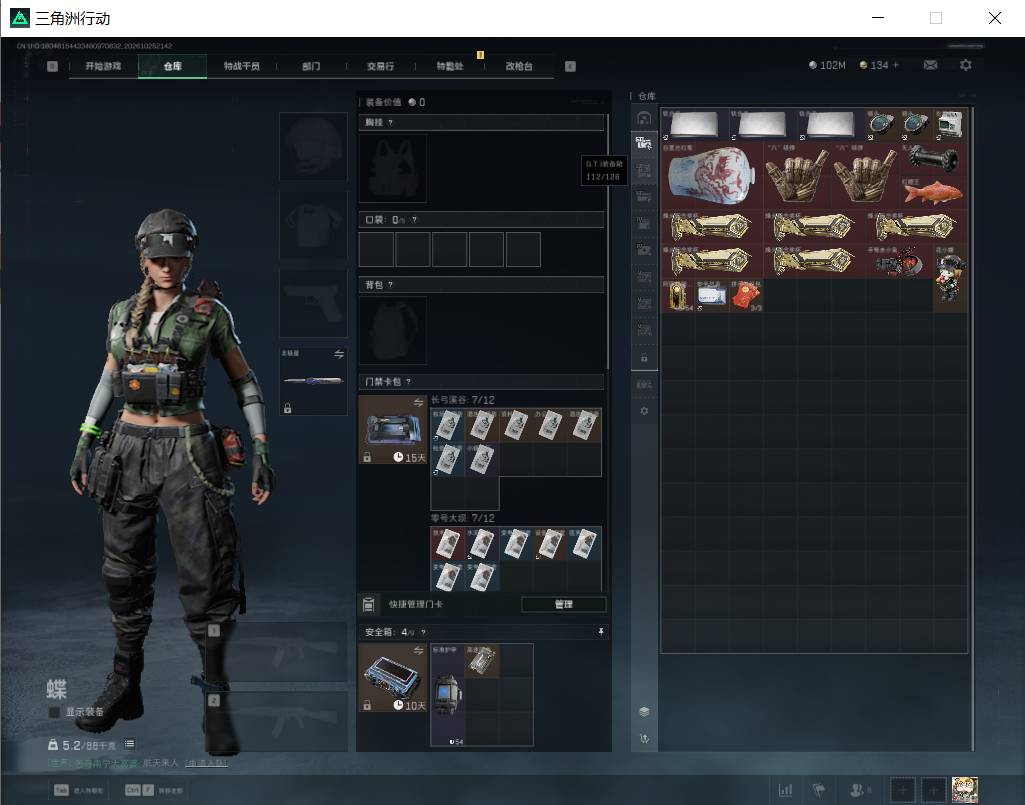Screen dimensions: 1025x805
Task: Switch to the 改枪台 tab
Action: [x=519, y=66]
